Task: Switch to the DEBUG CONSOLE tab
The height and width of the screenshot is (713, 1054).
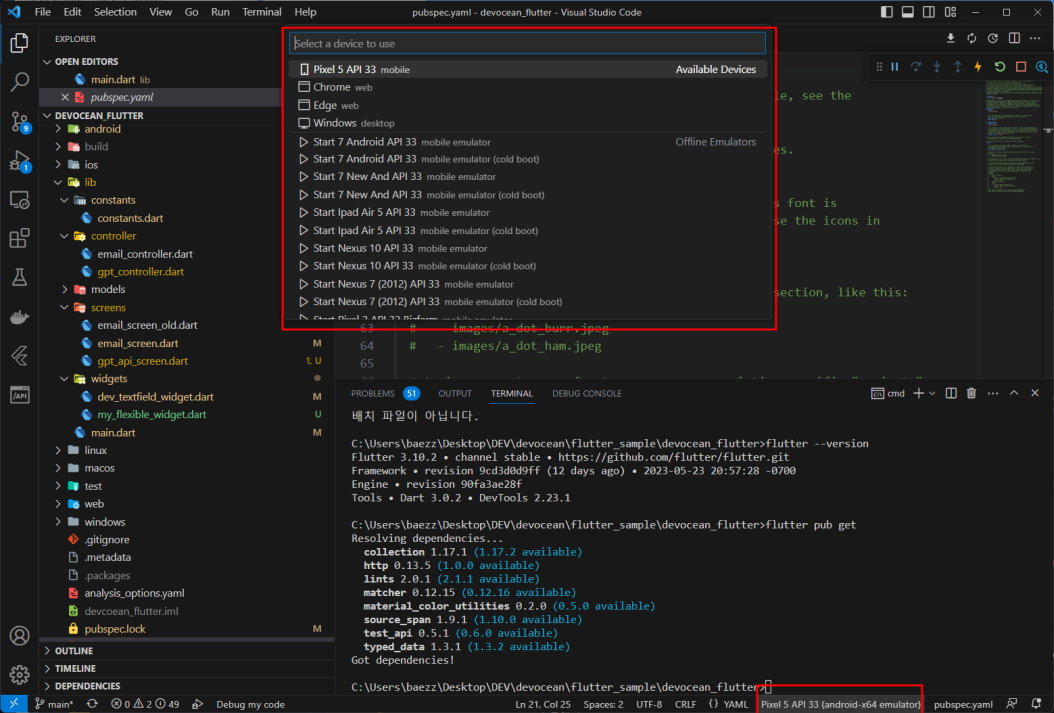Action: (586, 393)
